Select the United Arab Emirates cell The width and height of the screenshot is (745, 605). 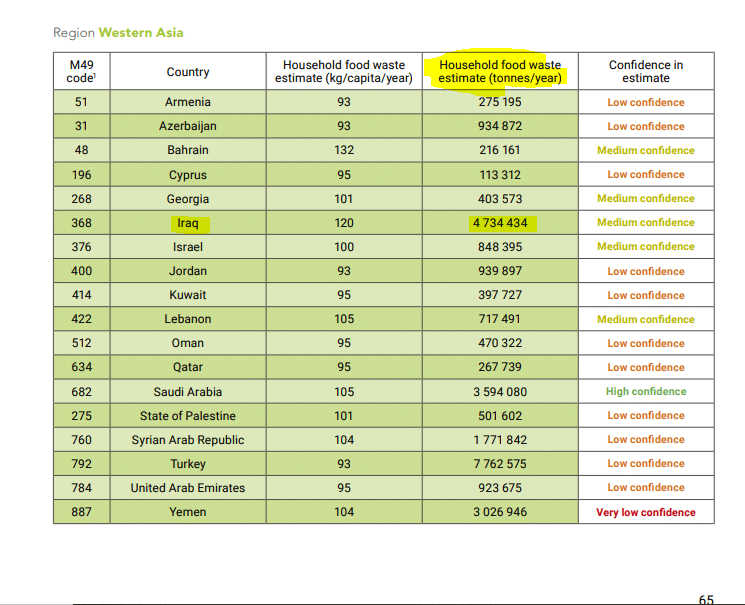[x=188, y=488]
